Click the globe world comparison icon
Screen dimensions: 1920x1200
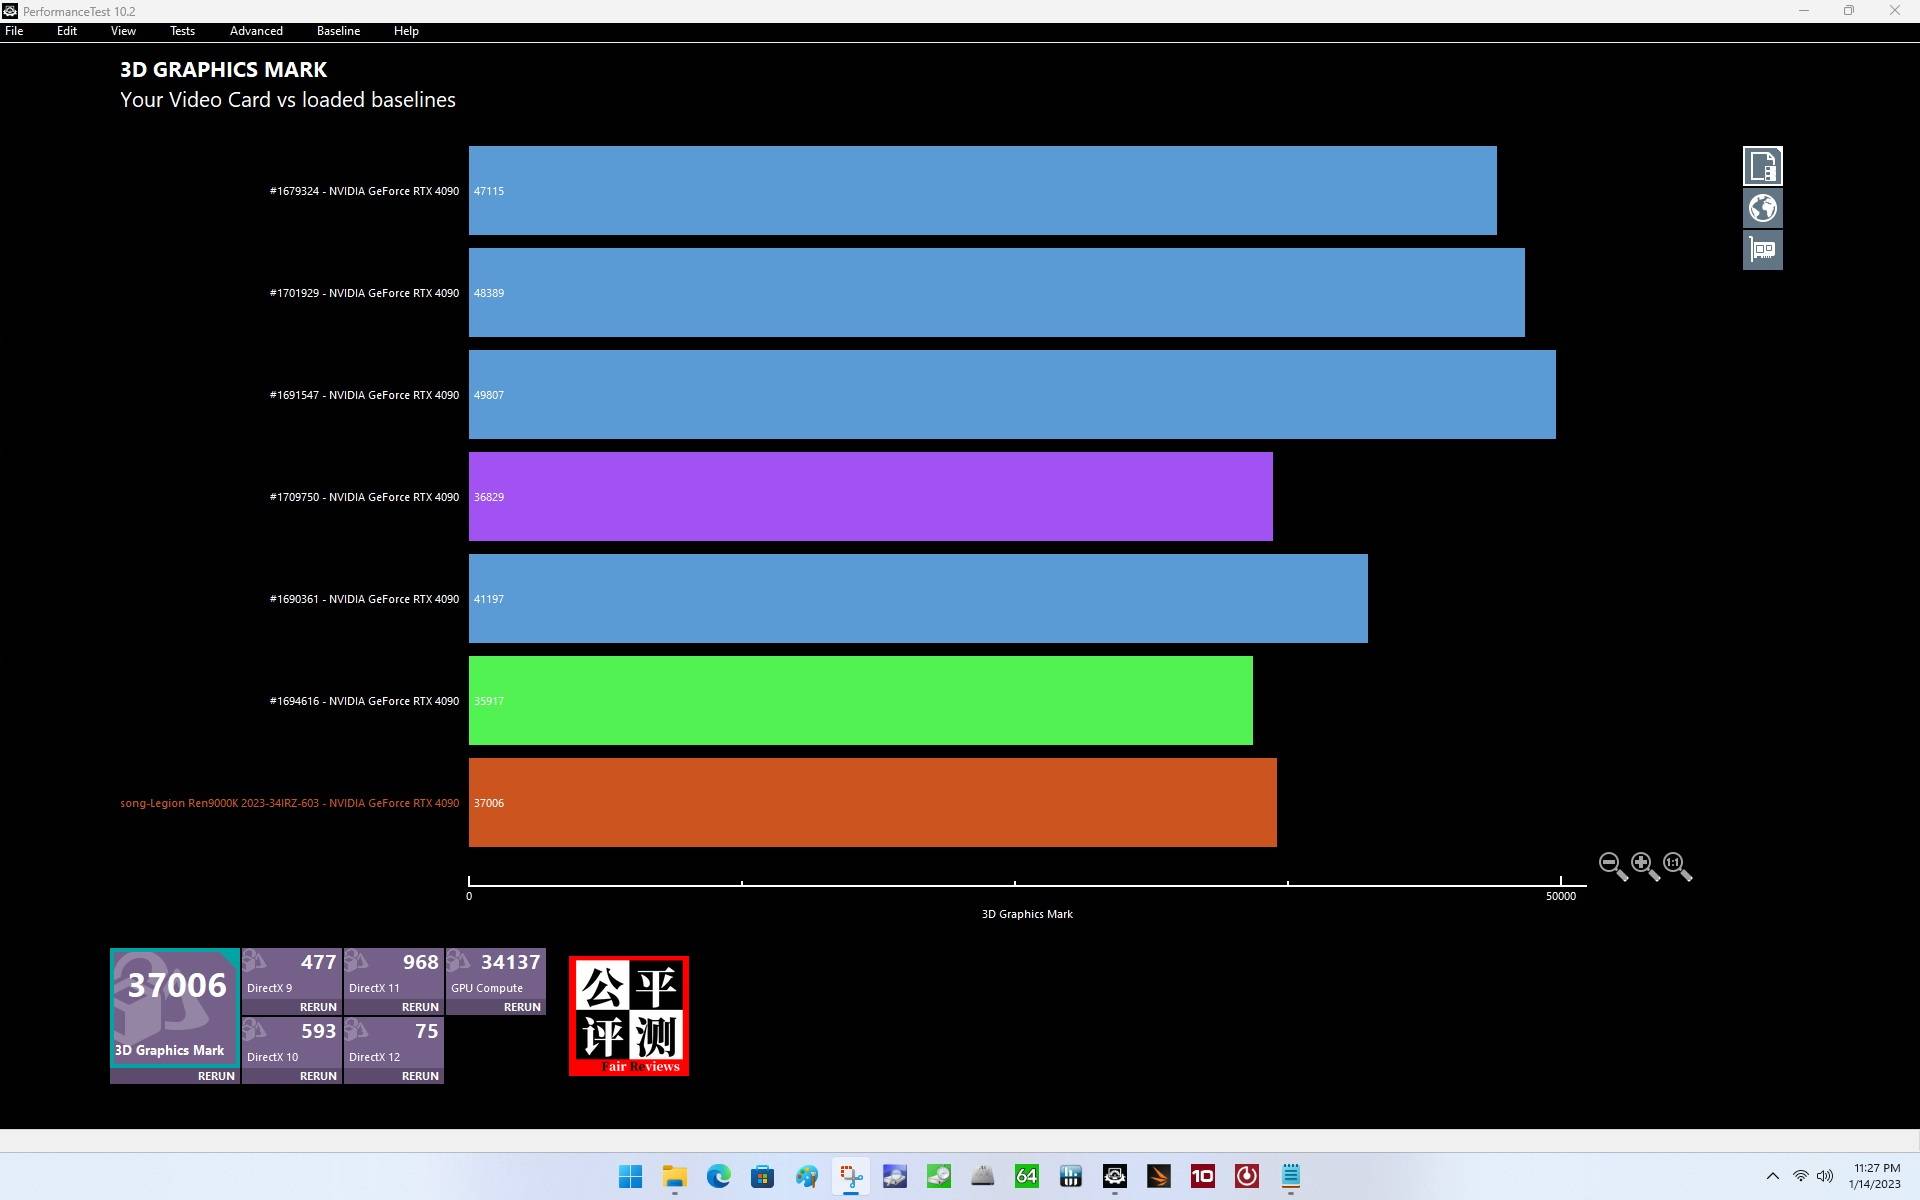point(1762,208)
